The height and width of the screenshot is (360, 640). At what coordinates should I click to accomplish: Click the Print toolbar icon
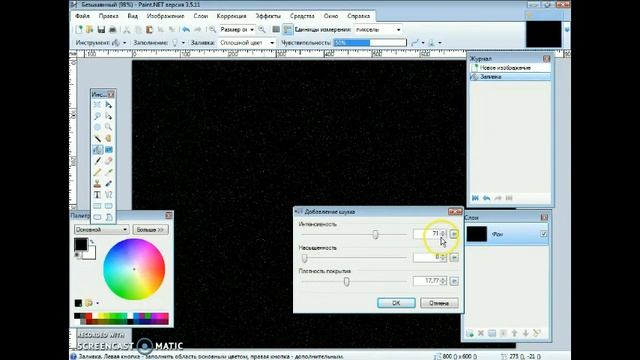click(x=113, y=29)
